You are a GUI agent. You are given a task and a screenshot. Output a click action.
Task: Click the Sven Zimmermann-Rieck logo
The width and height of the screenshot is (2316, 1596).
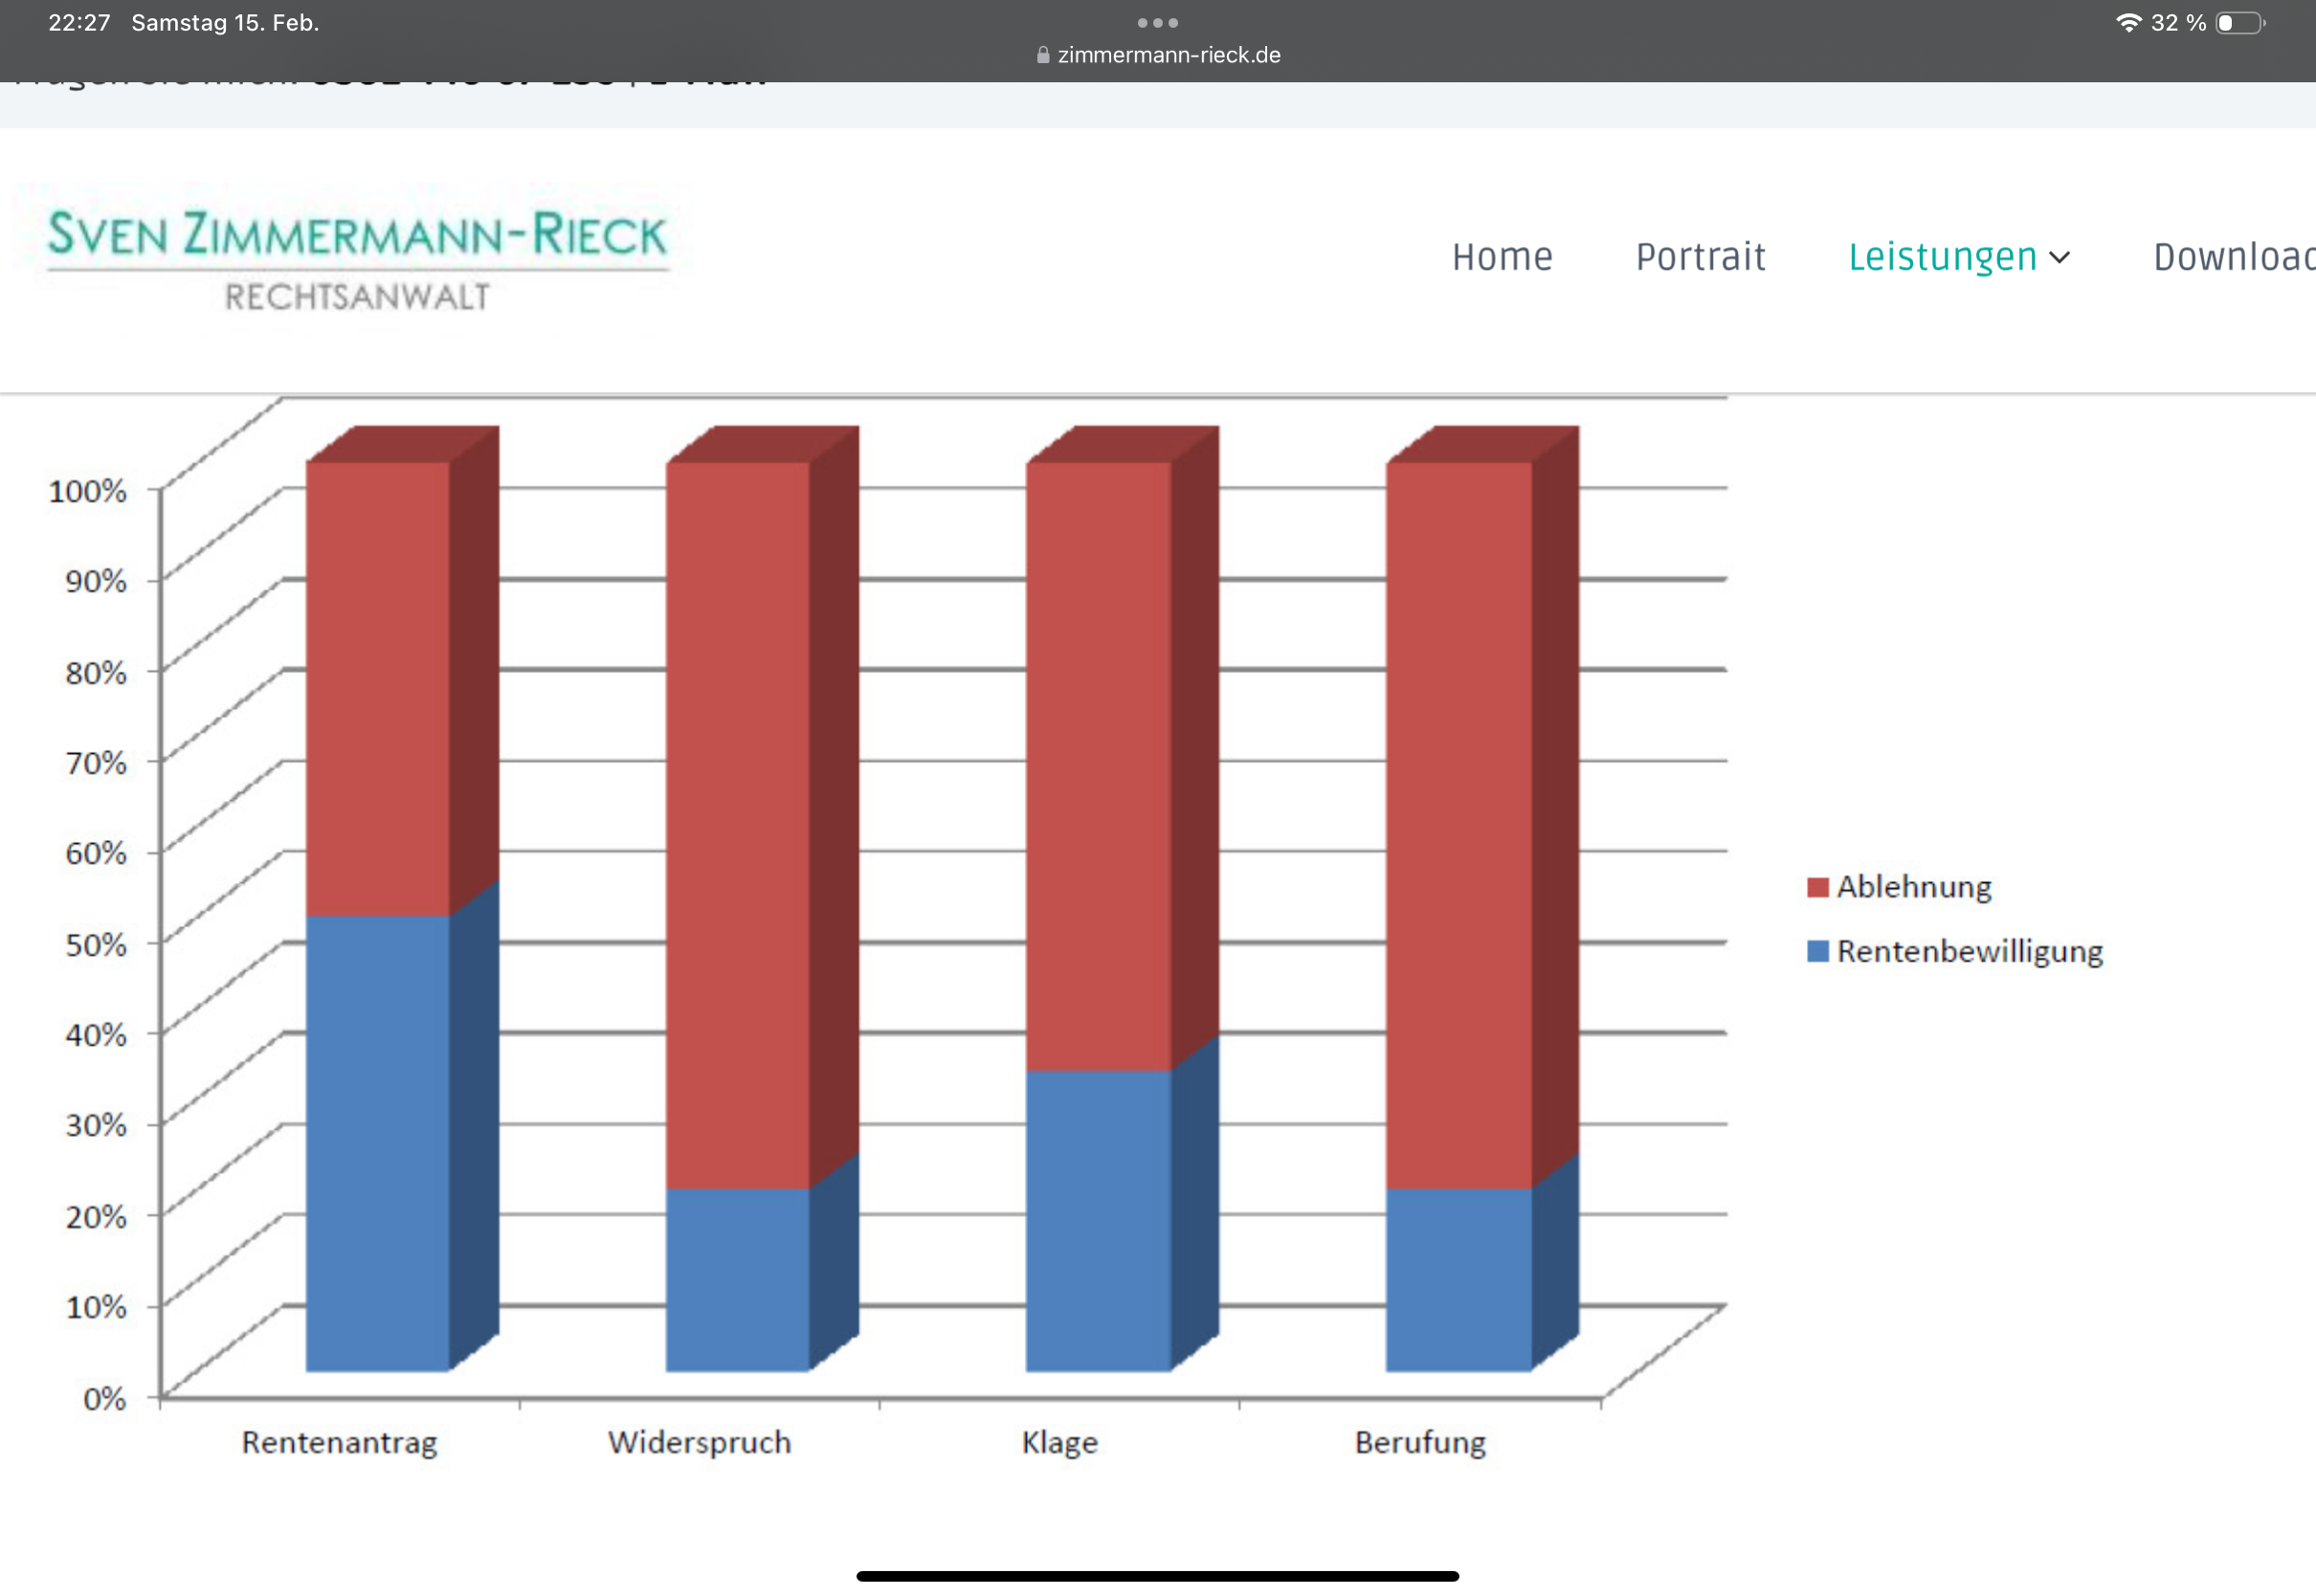pyautogui.click(x=357, y=258)
